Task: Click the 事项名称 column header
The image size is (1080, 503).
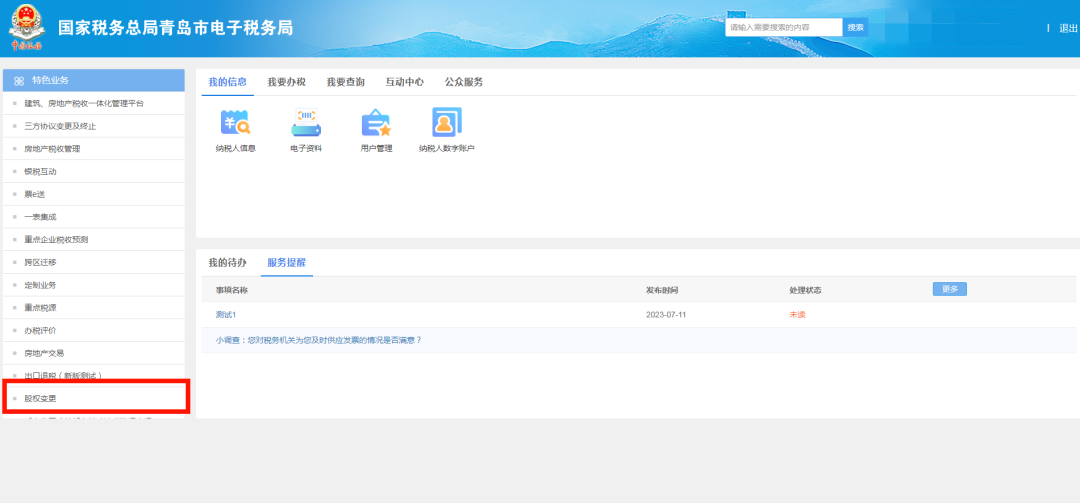Action: (231, 290)
